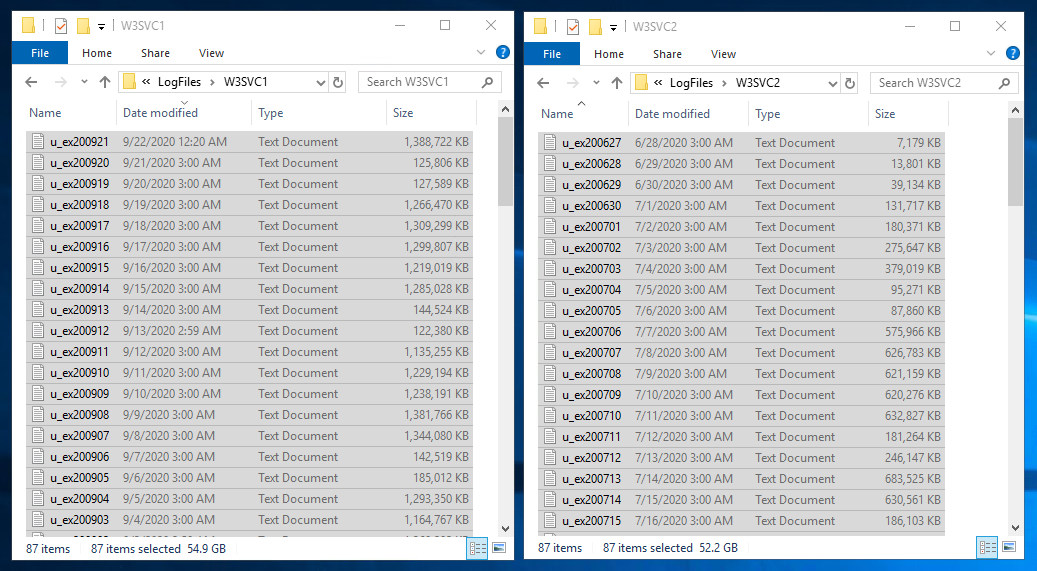Screen dimensions: 1037x571
Task: Open the File menu in W3SVC2 window
Action: [x=552, y=54]
